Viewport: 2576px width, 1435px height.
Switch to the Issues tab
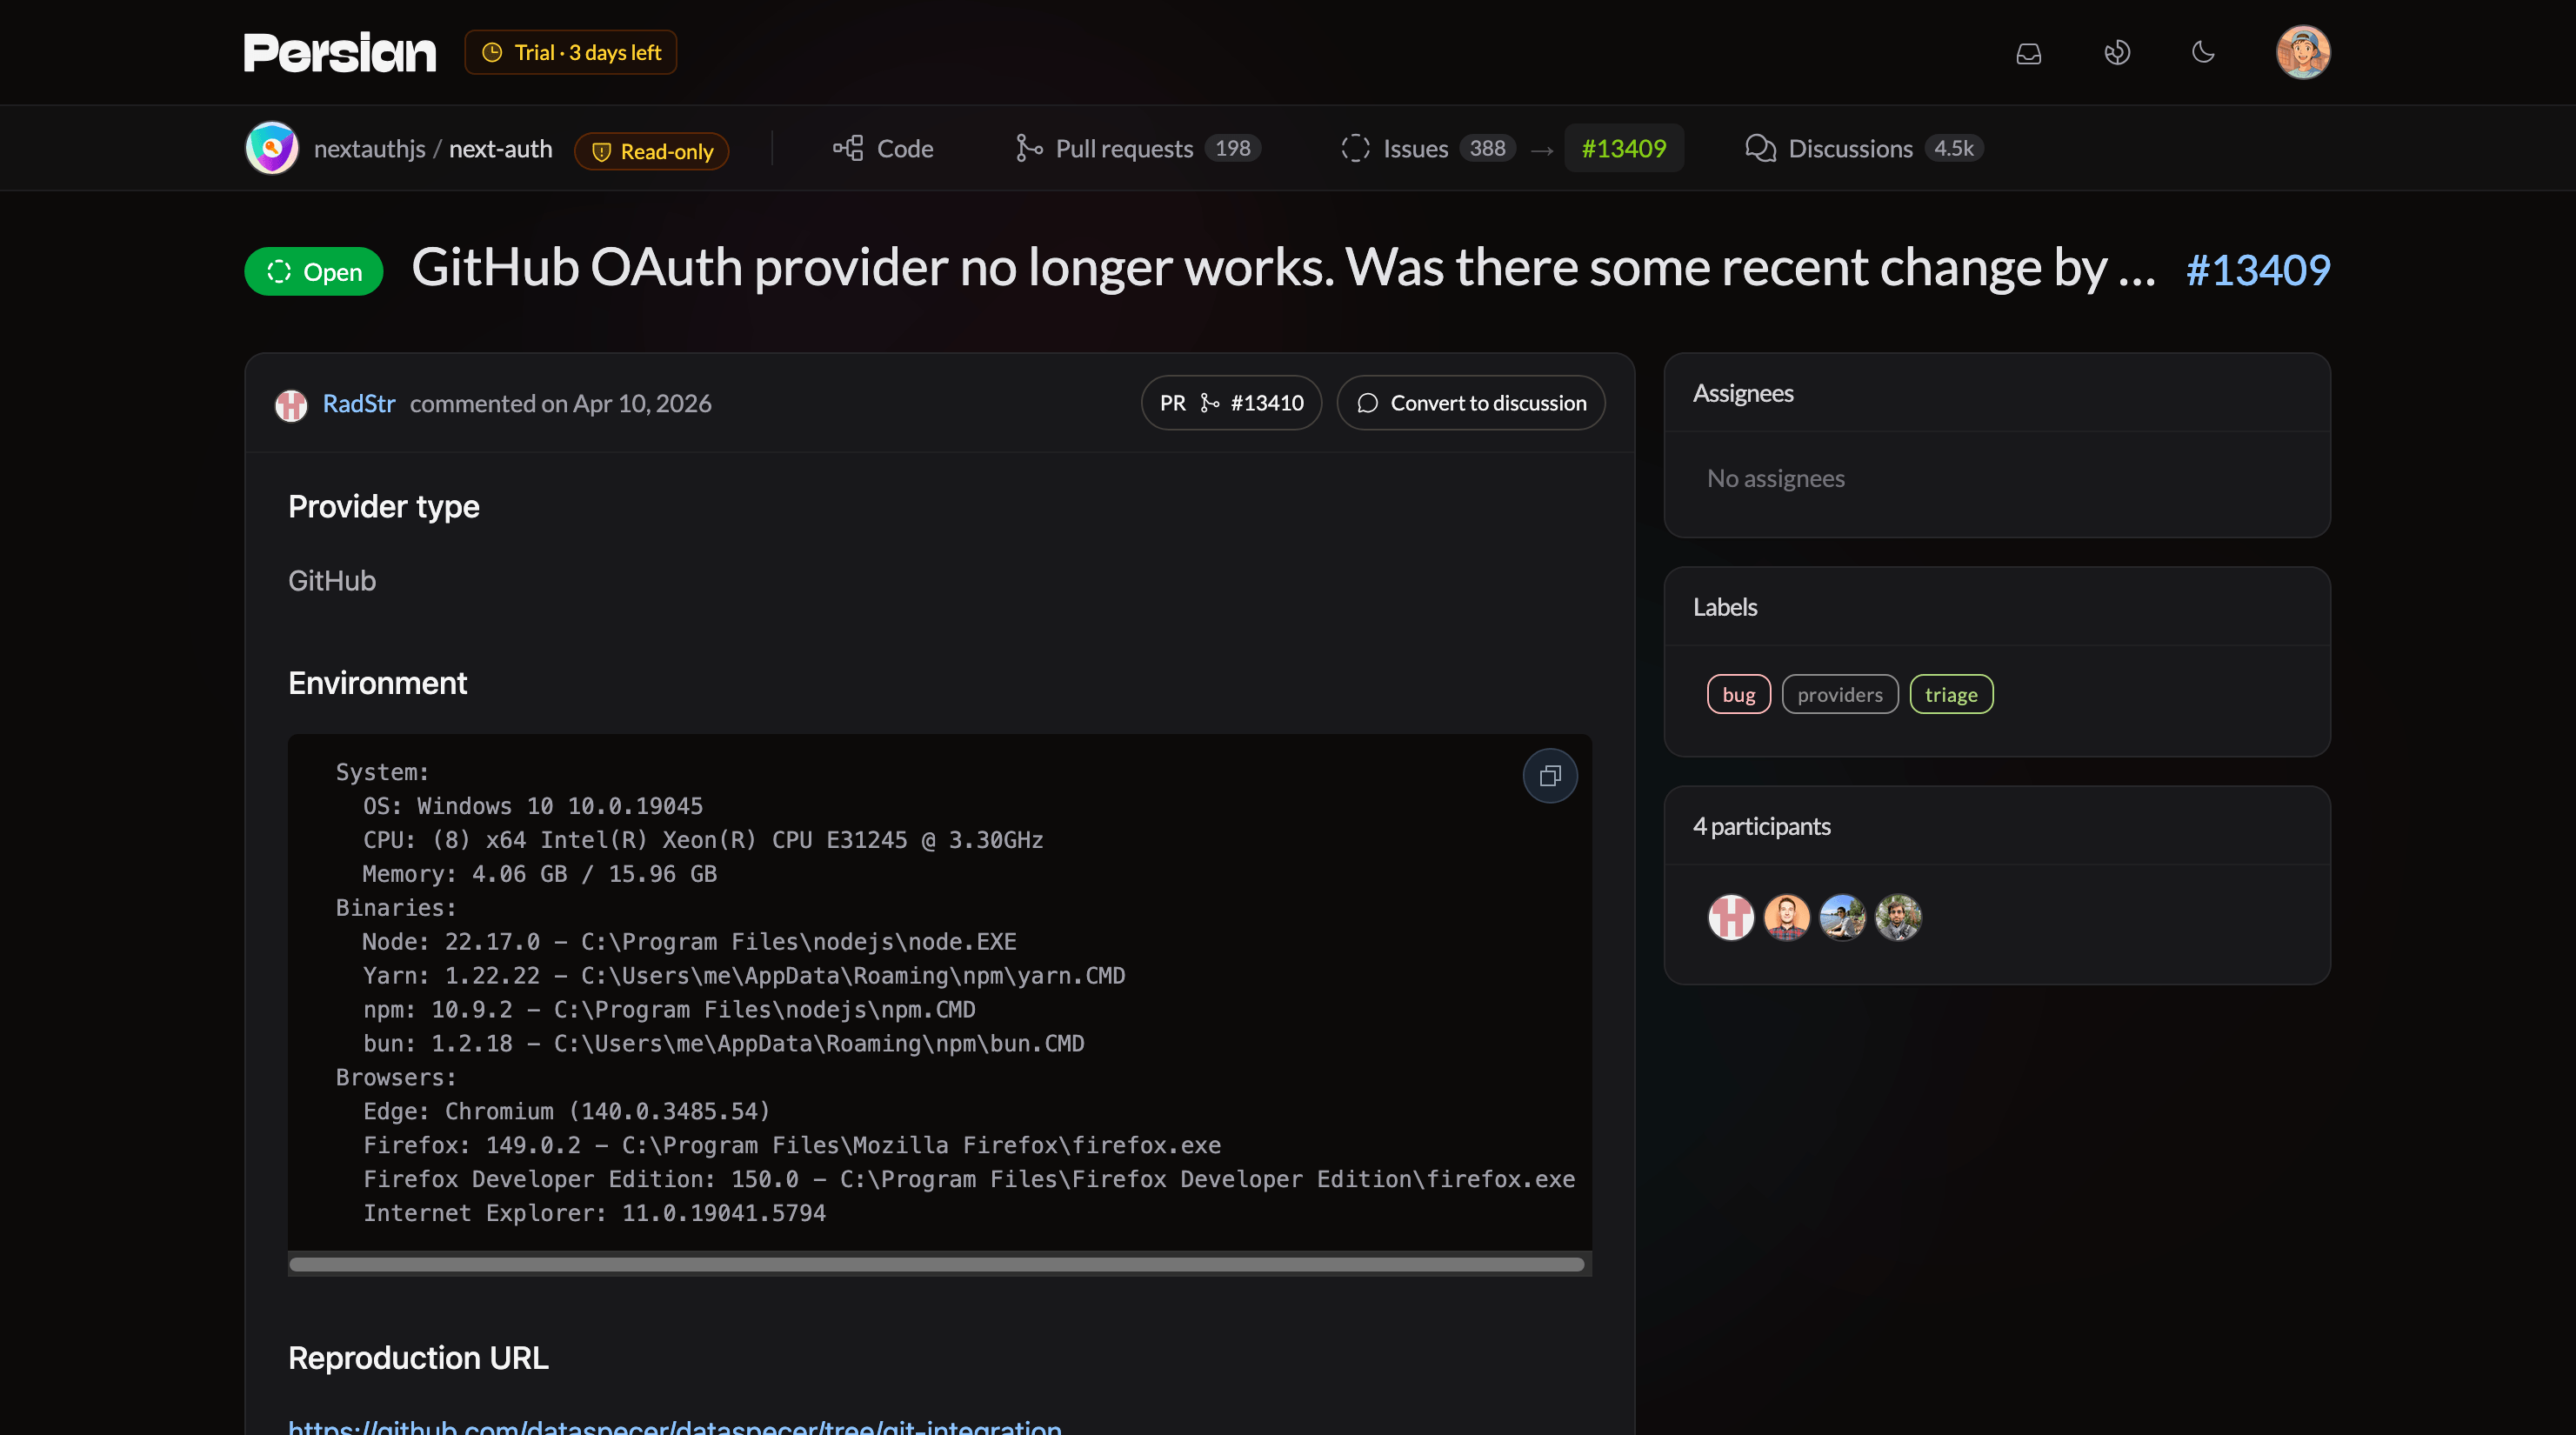coord(1428,149)
